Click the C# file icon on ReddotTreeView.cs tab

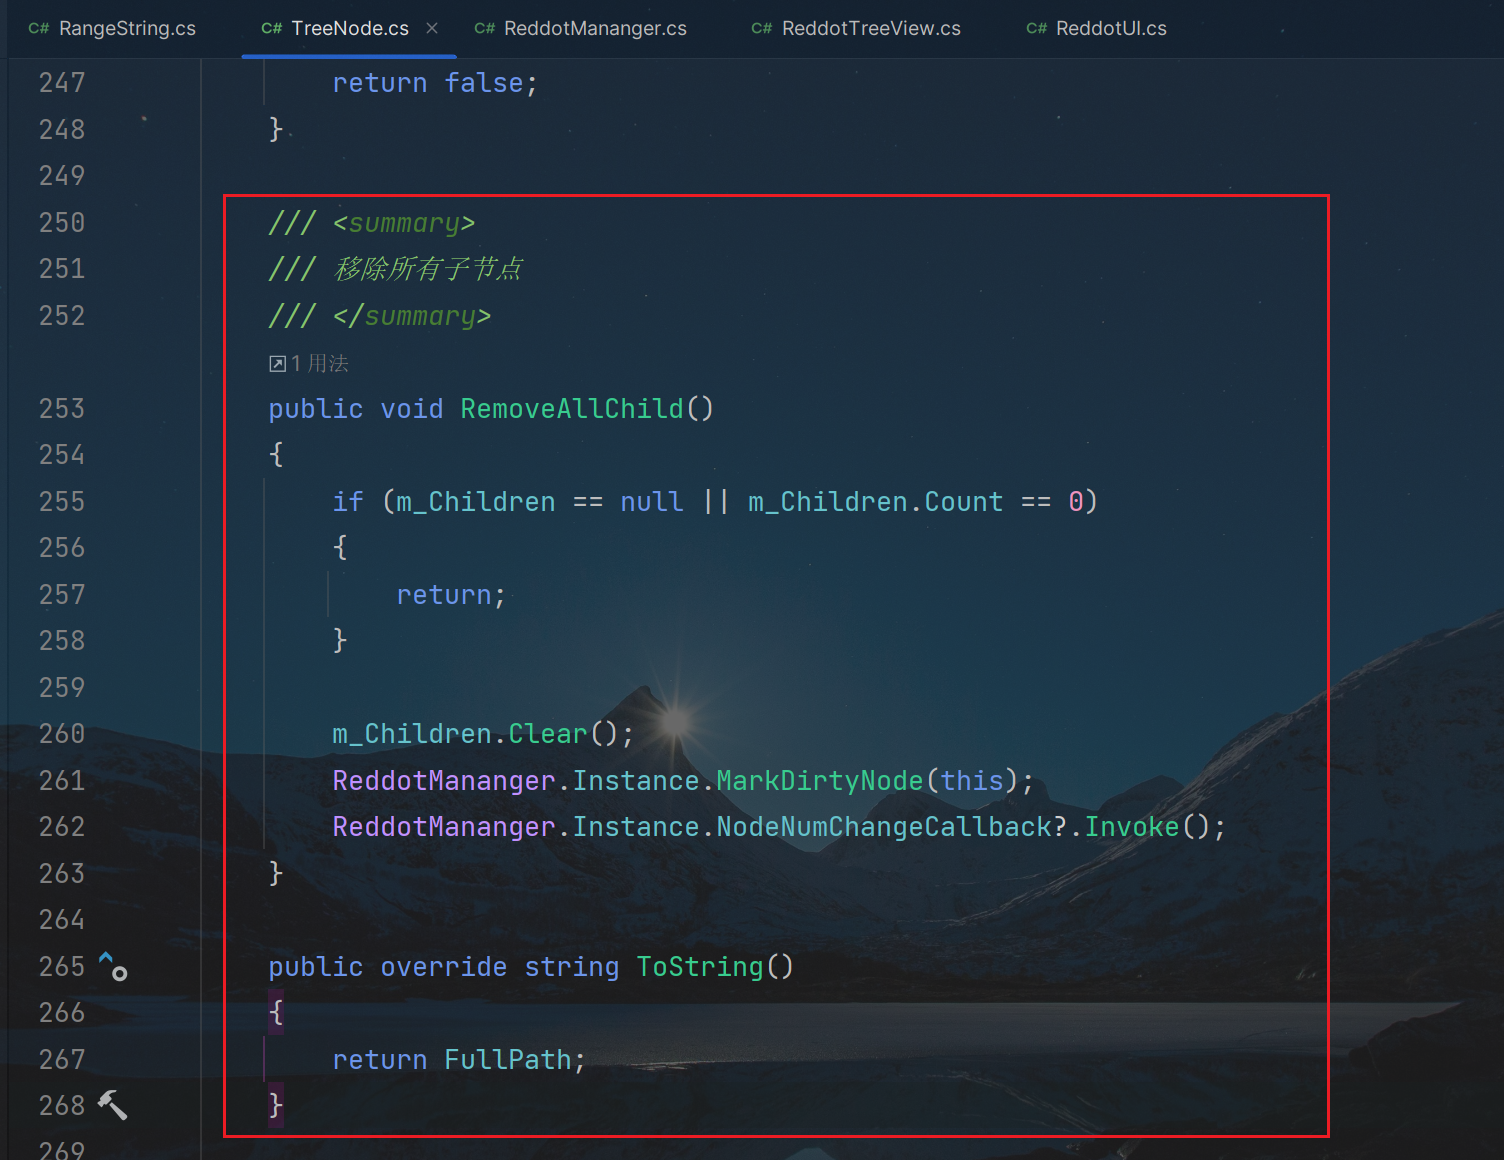(761, 28)
